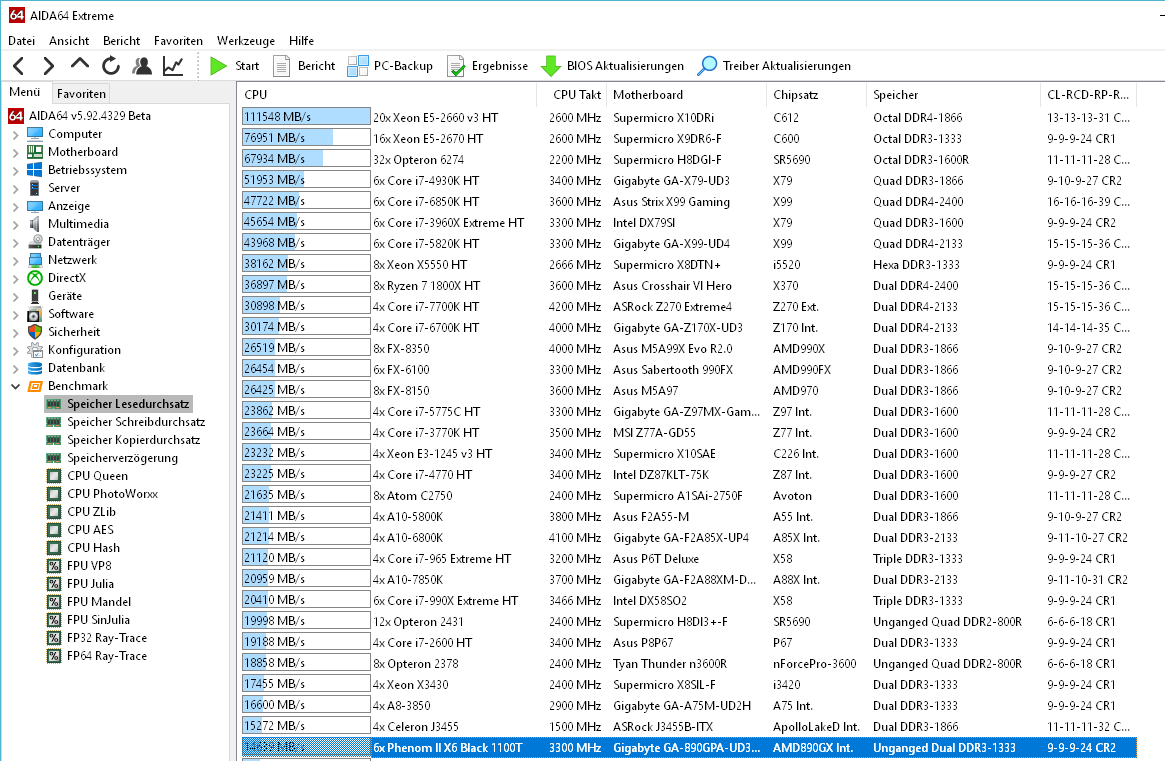Click Treiber Aktualisierungen toolbar button

[774, 66]
